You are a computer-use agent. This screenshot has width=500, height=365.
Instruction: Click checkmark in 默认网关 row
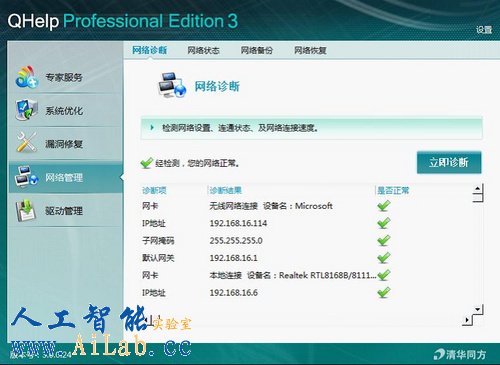[x=384, y=258]
